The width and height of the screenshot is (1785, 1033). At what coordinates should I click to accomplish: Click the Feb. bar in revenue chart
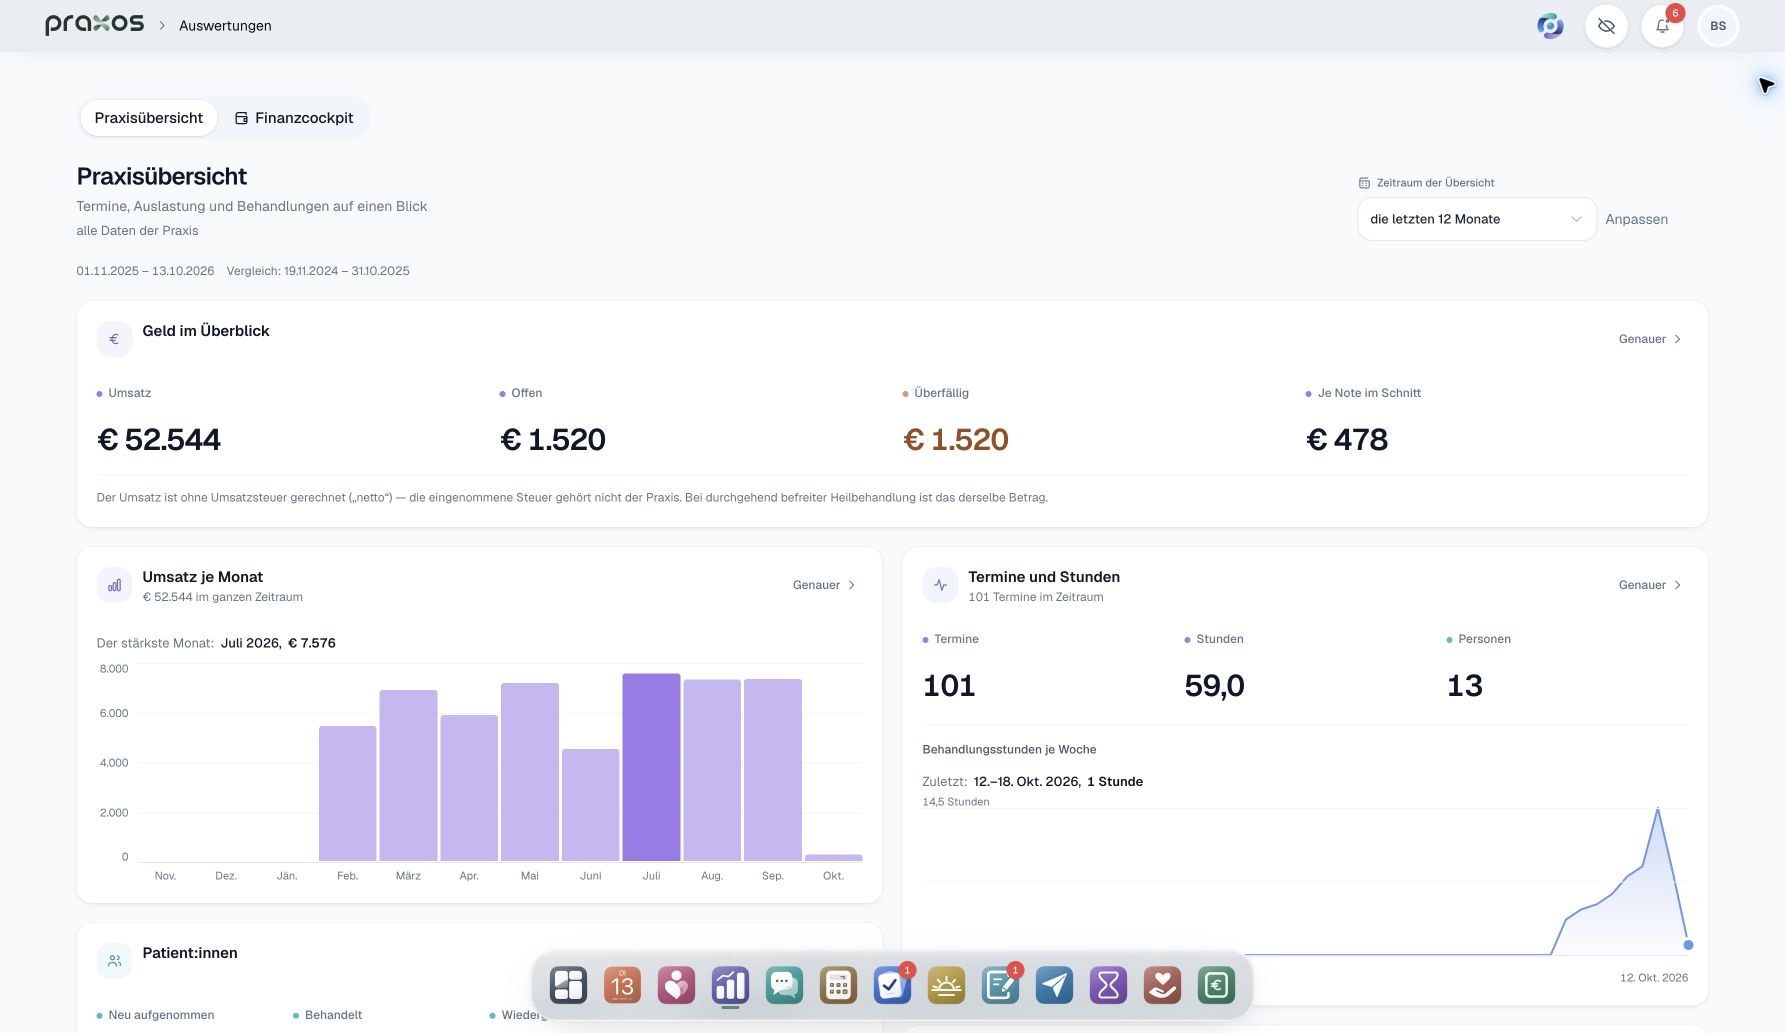pos(347,793)
